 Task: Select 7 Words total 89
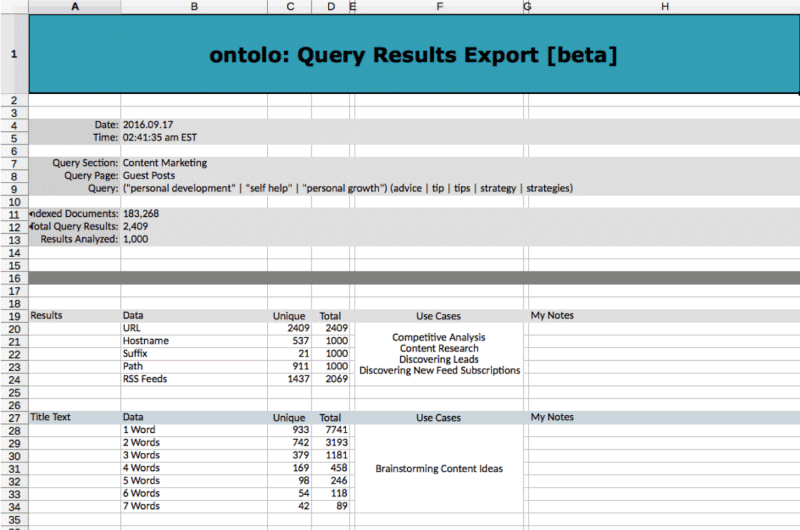(x=331, y=506)
